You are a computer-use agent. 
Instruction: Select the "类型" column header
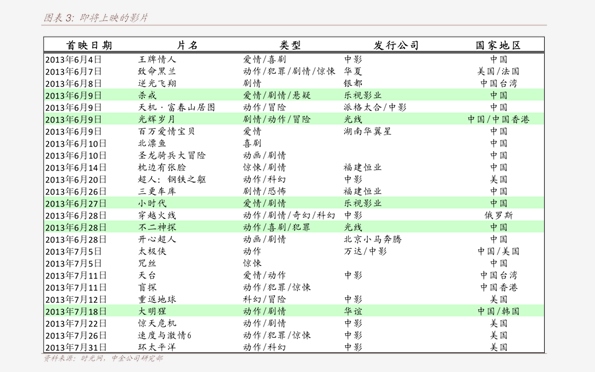(290, 46)
